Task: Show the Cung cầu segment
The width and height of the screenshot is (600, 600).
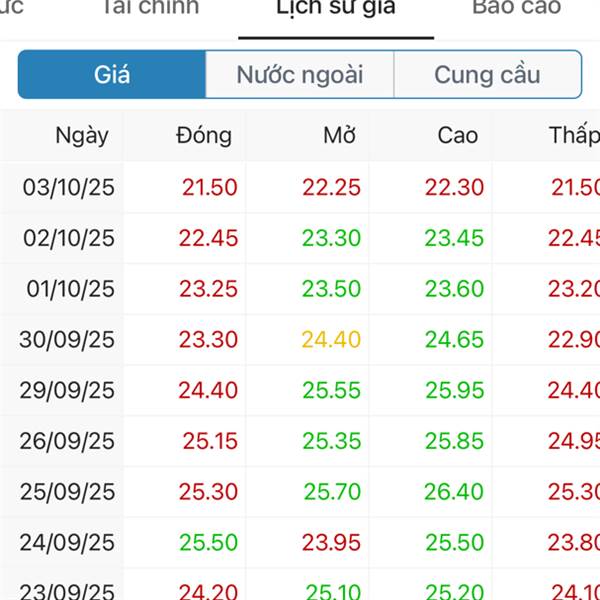Action: [x=487, y=75]
